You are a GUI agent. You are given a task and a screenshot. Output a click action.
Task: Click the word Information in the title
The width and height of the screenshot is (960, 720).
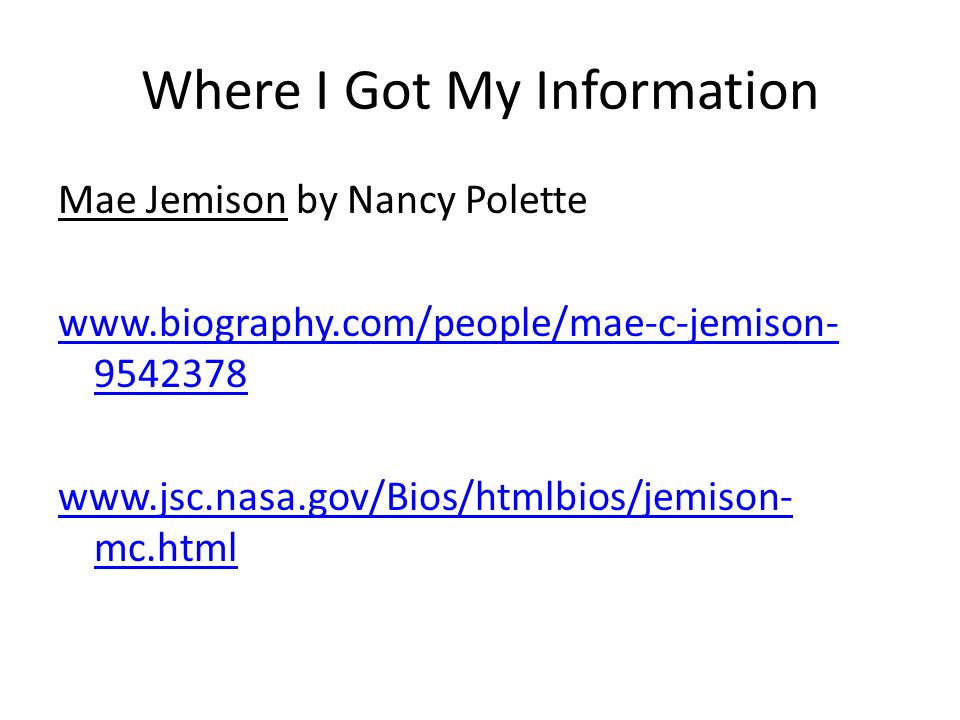[x=677, y=91]
